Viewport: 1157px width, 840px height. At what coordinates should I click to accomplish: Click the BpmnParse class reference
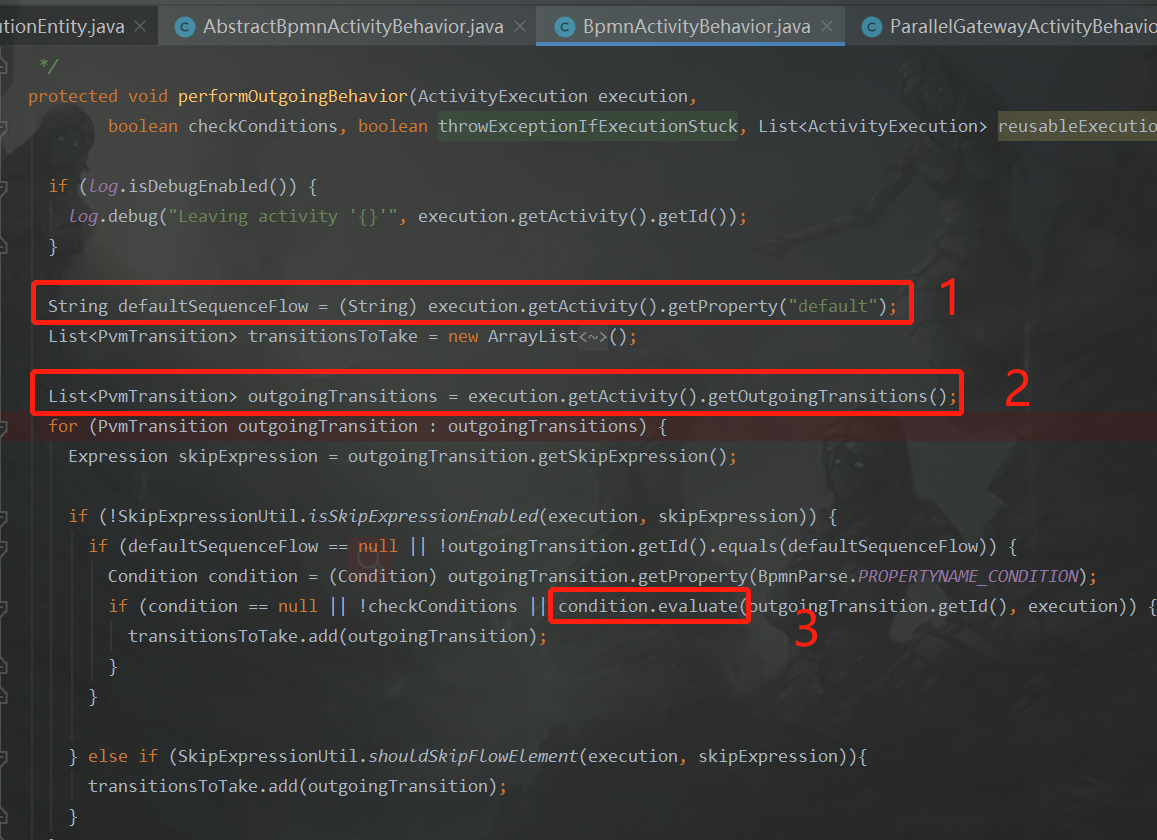(803, 576)
